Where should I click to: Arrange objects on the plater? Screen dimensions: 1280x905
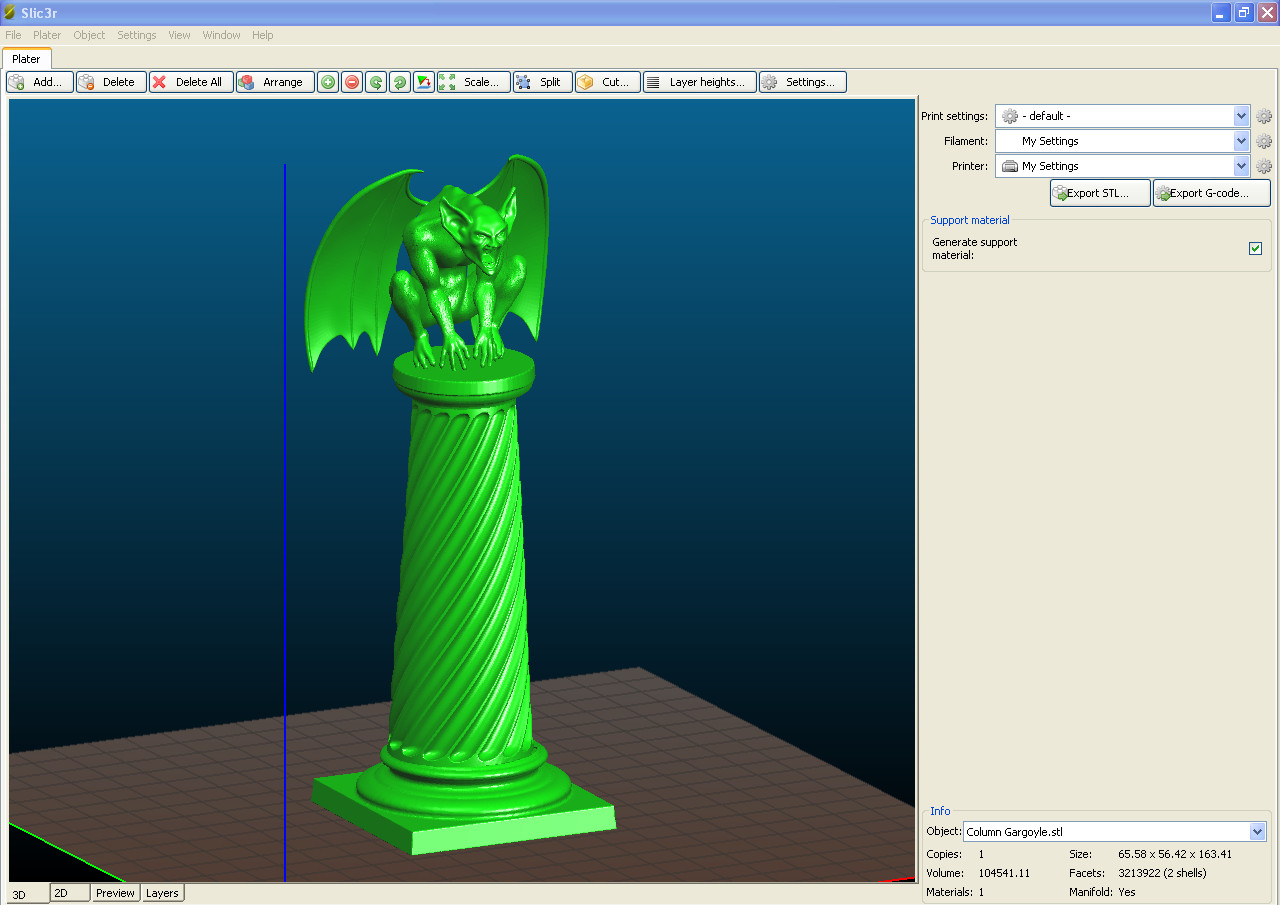[274, 82]
